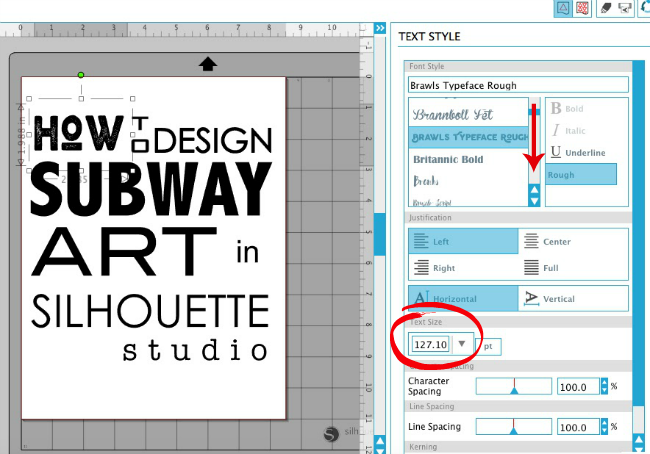Click the pt unit button
Screen dimensions: 650x454
(488, 346)
